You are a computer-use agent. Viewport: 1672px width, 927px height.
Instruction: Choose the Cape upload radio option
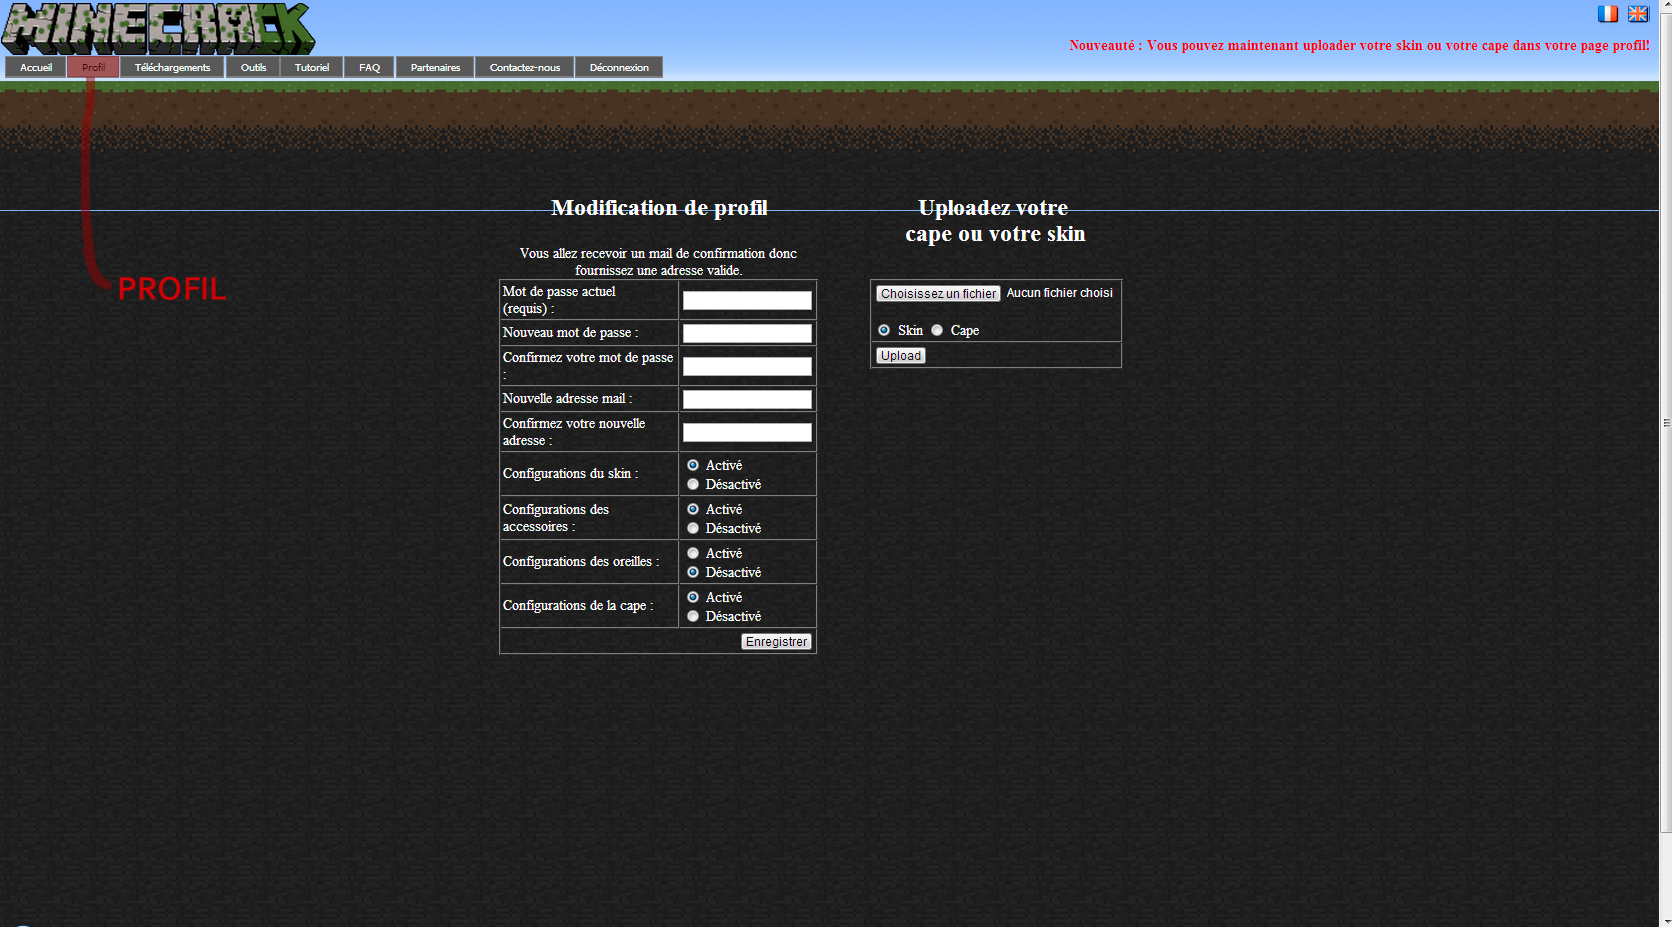click(937, 331)
